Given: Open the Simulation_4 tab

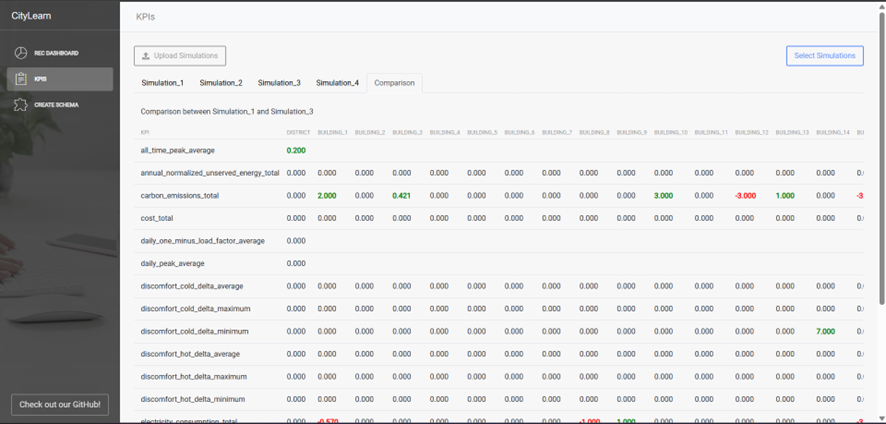Looking at the screenshot, I should click(337, 83).
